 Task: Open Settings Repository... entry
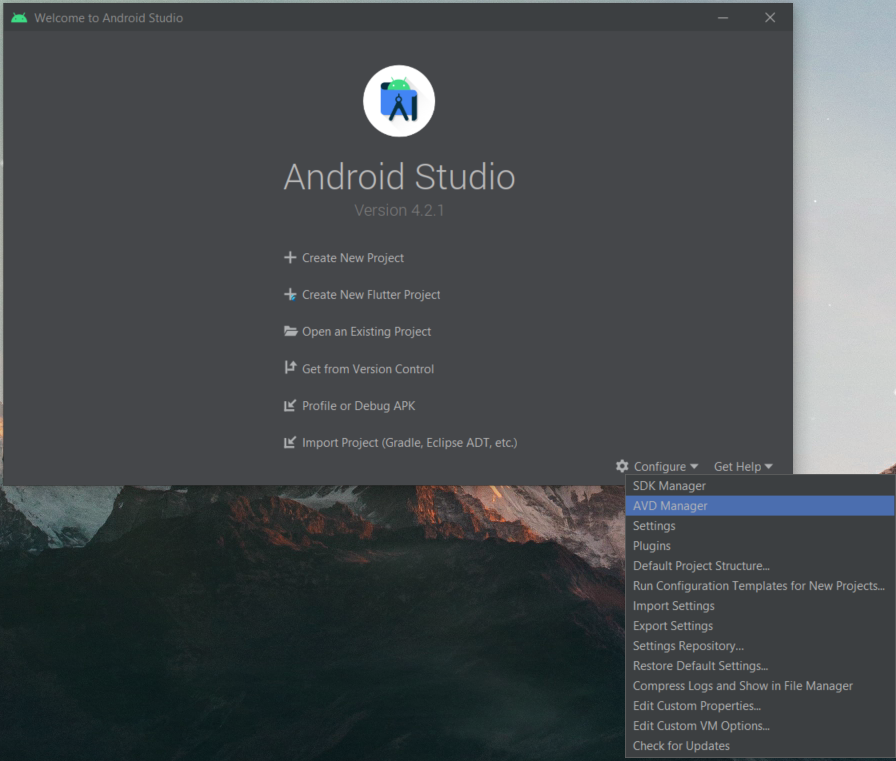760,646
